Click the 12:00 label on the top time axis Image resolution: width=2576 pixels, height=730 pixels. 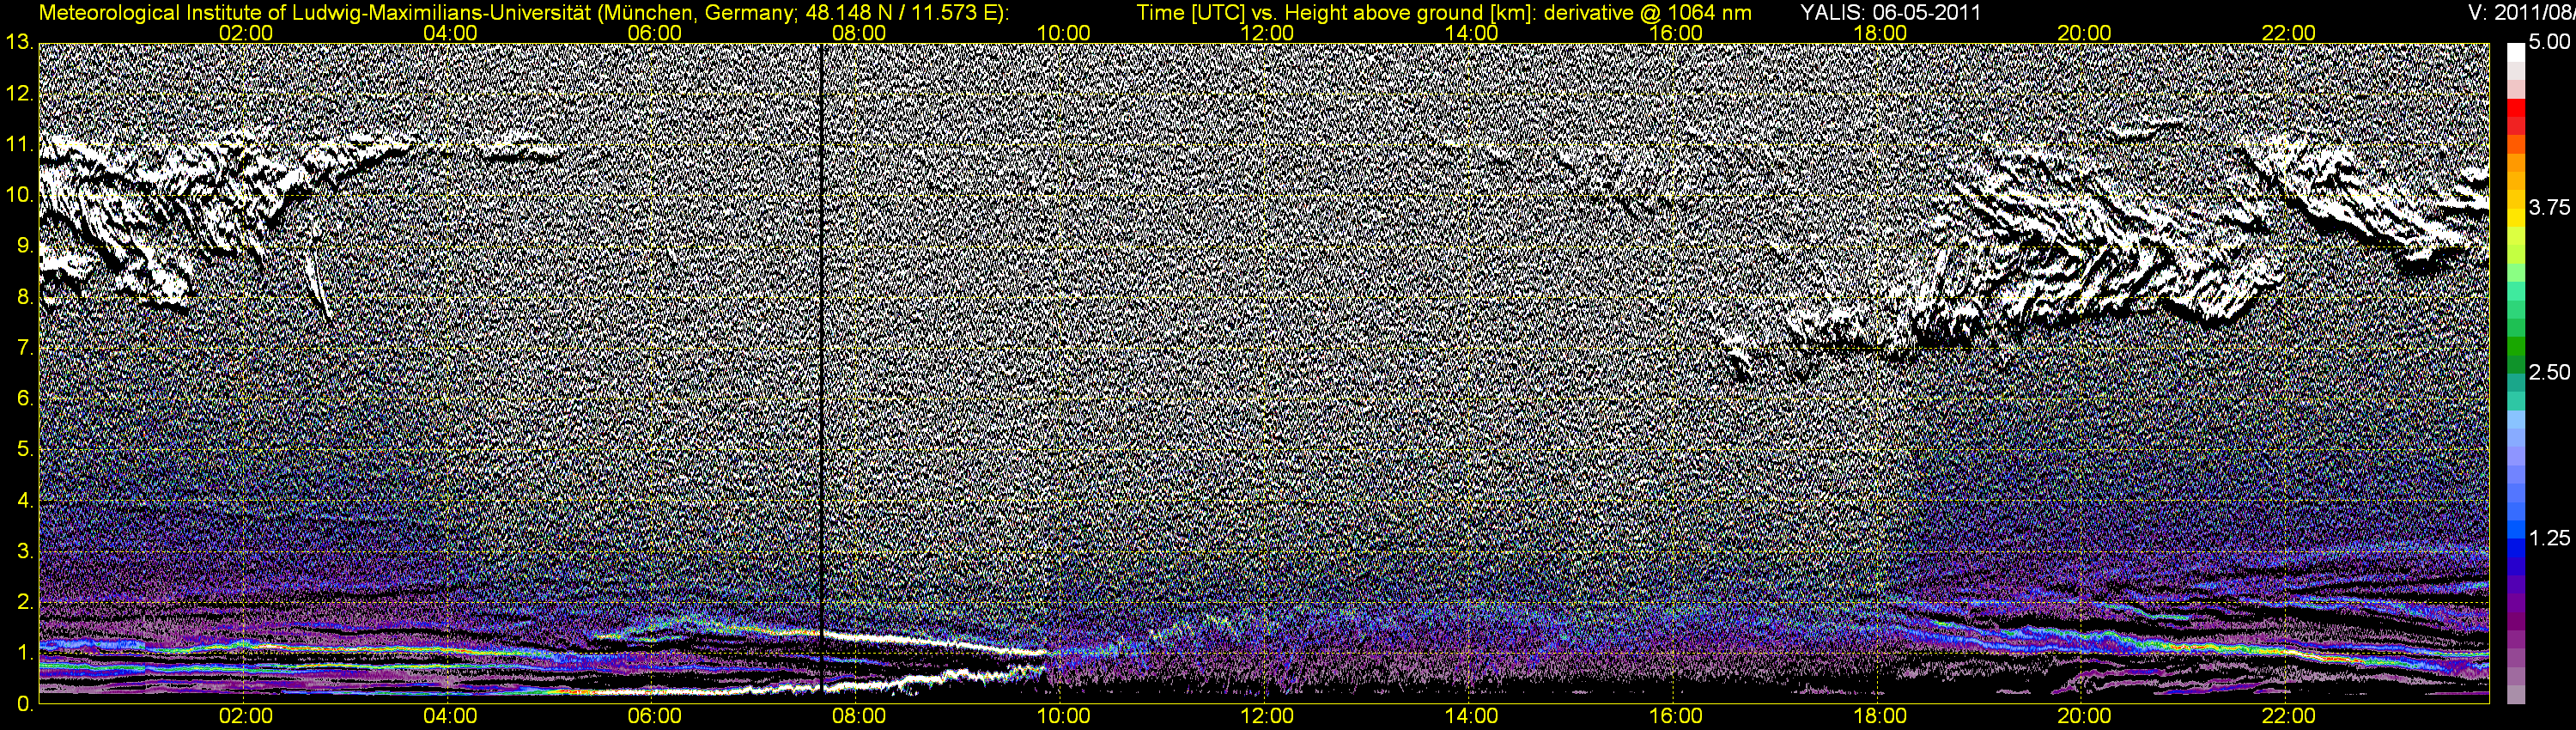pyautogui.click(x=1267, y=33)
